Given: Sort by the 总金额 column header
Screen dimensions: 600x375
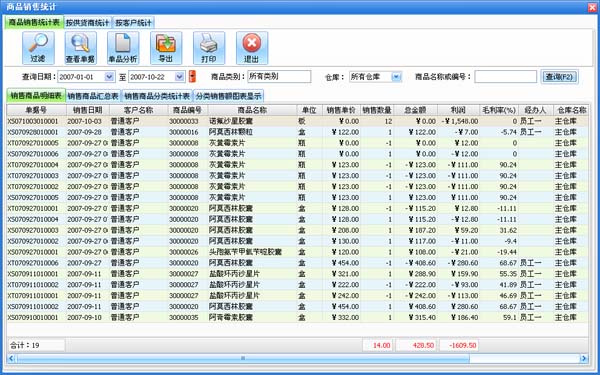Looking at the screenshot, I should coord(416,110).
